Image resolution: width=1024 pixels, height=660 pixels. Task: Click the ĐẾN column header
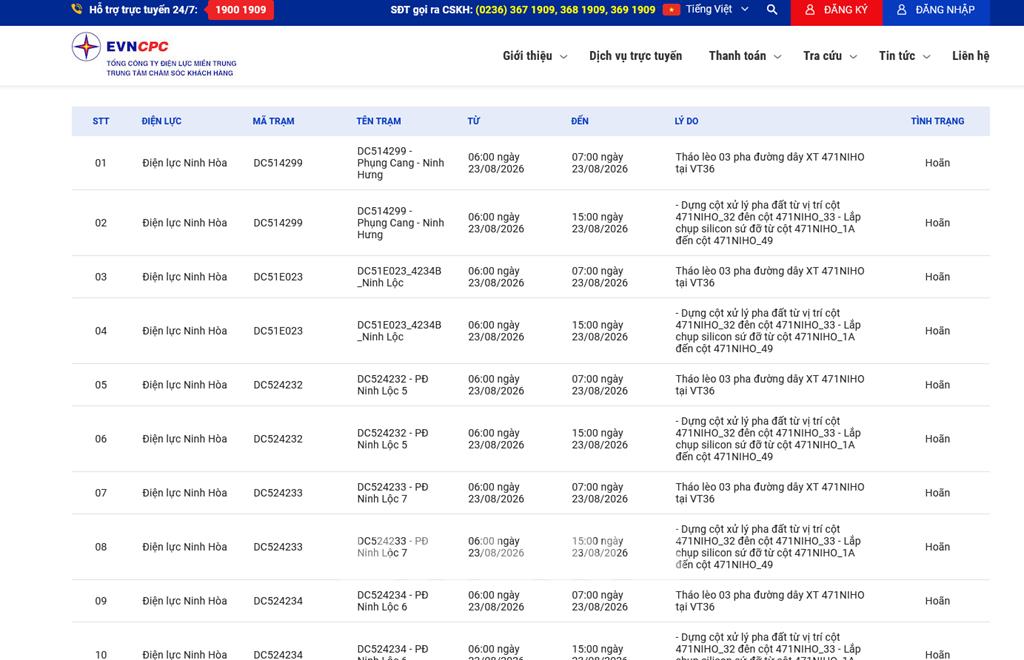tap(580, 121)
